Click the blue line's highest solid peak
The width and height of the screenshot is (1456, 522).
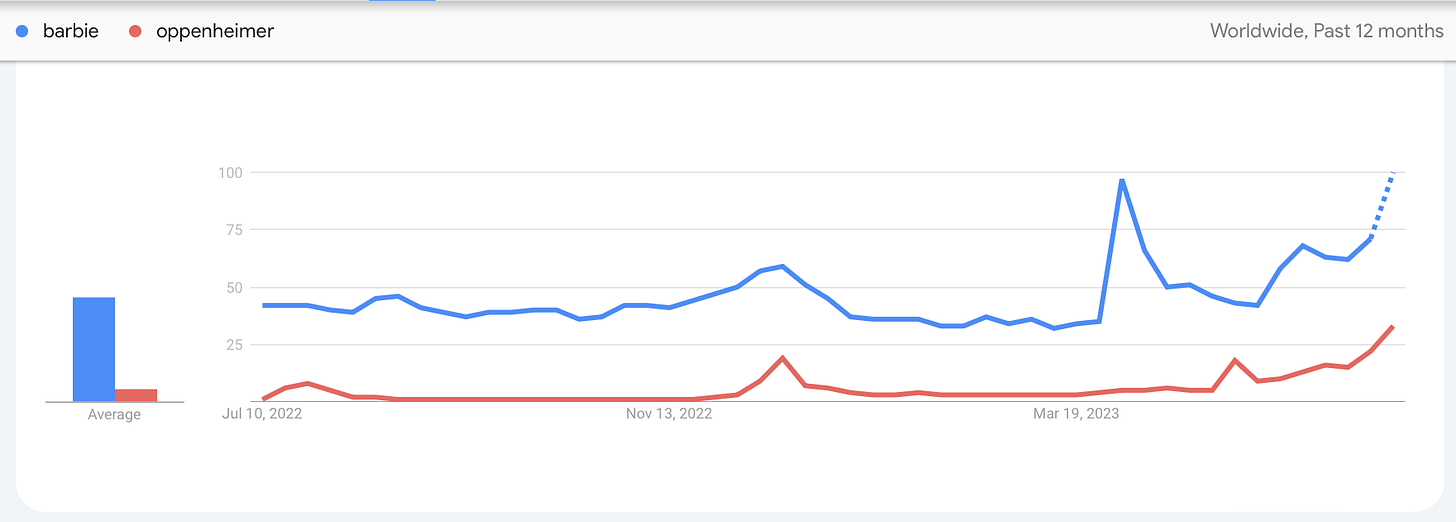click(1122, 180)
